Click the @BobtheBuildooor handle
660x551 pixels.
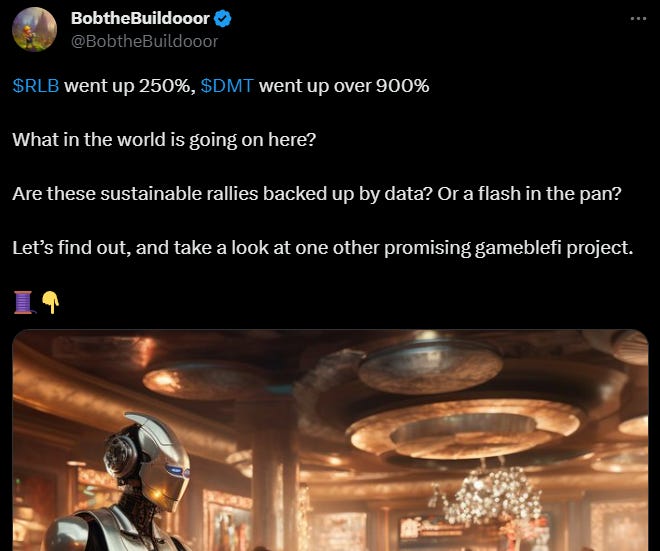click(144, 41)
